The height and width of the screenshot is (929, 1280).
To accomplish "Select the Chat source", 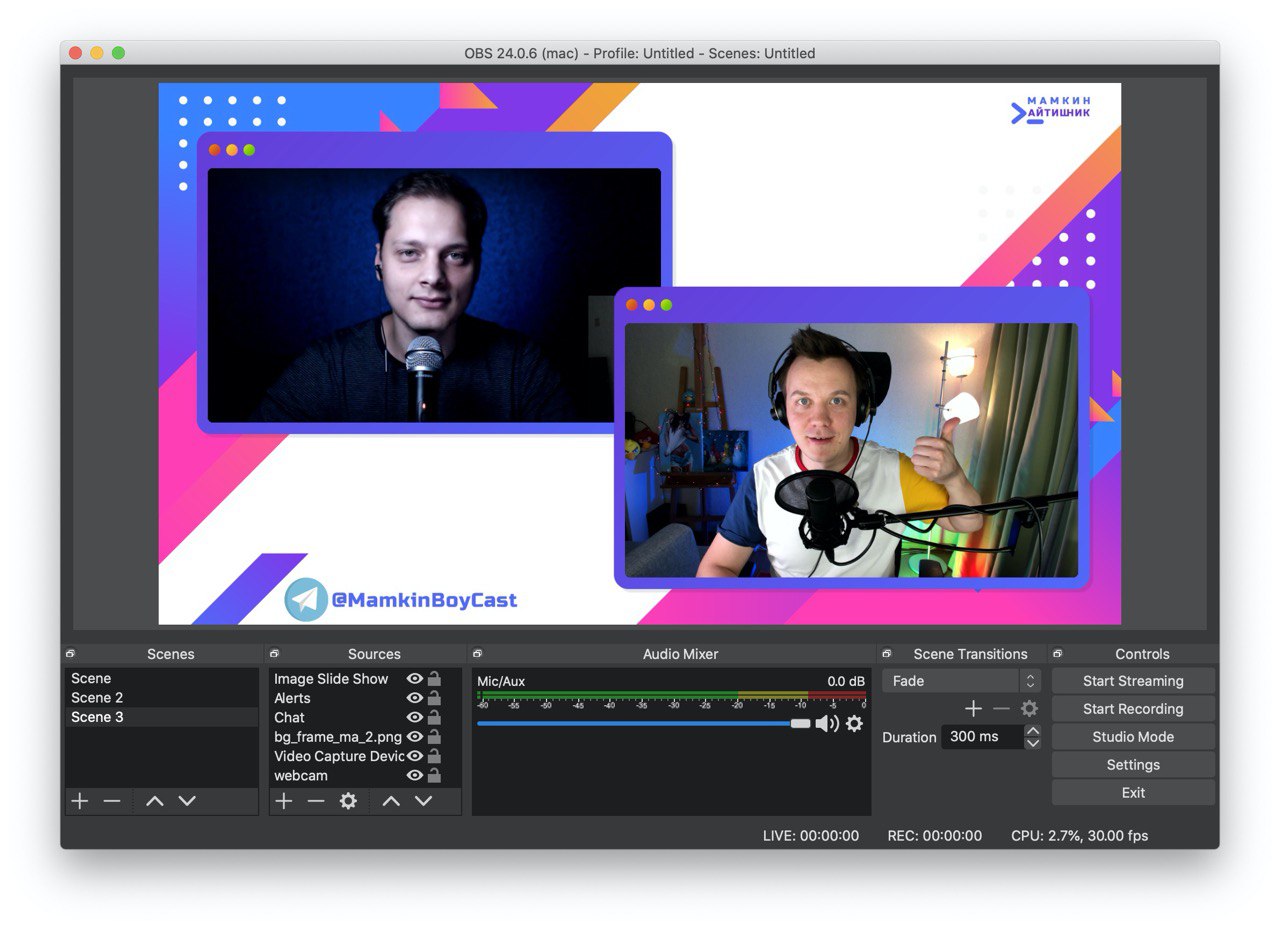I will [289, 717].
